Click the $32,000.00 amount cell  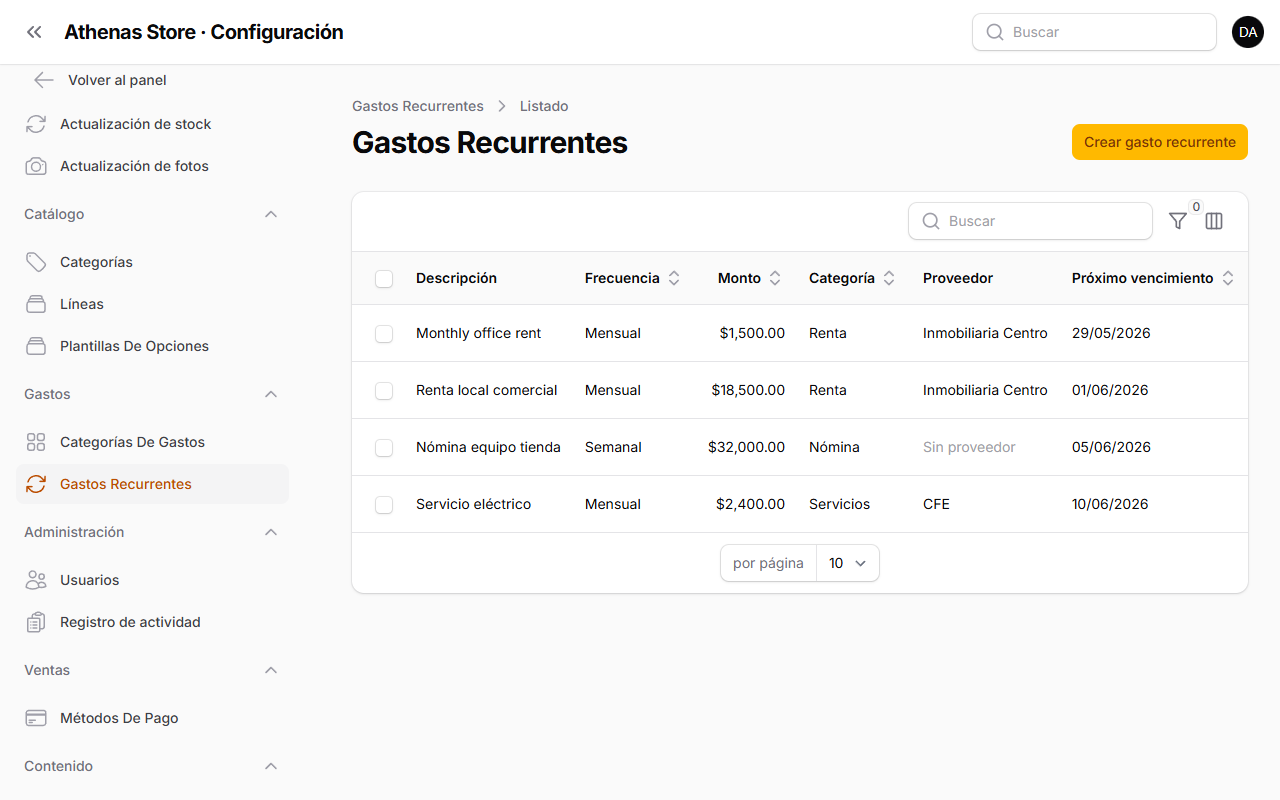(746, 447)
